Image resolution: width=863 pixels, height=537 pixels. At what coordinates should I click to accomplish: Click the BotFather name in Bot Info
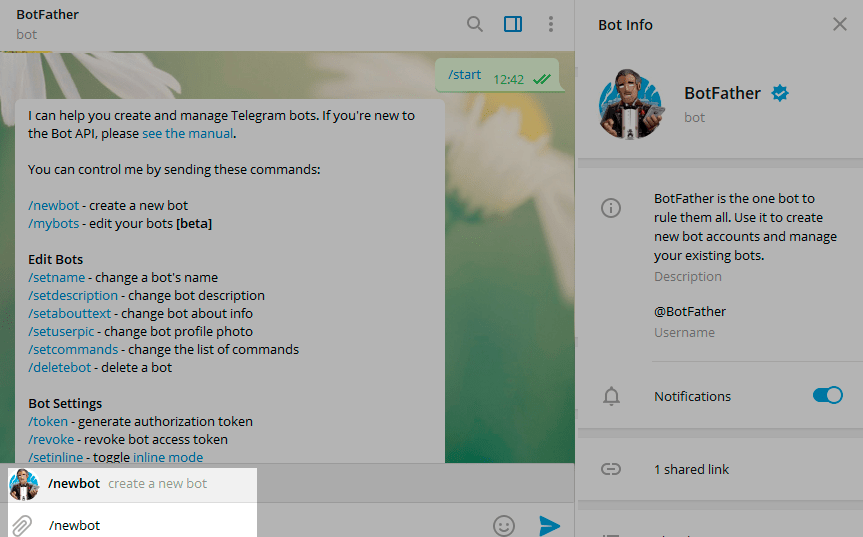pos(722,93)
